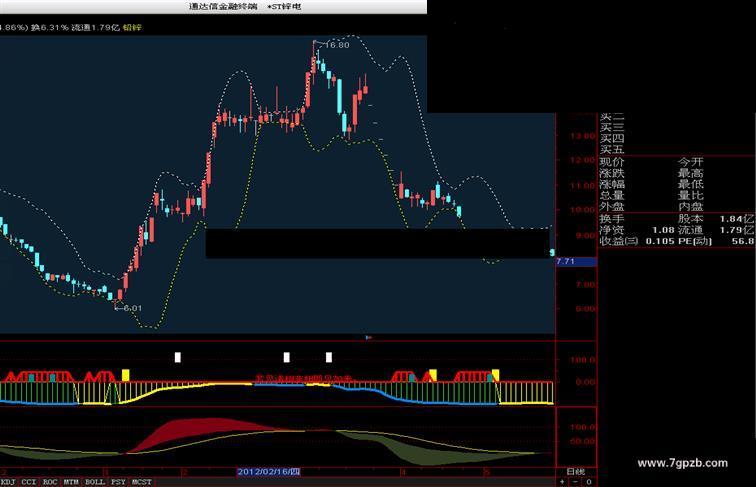Click the PE(动) value 56.8
The height and width of the screenshot is (487, 756).
tap(742, 241)
